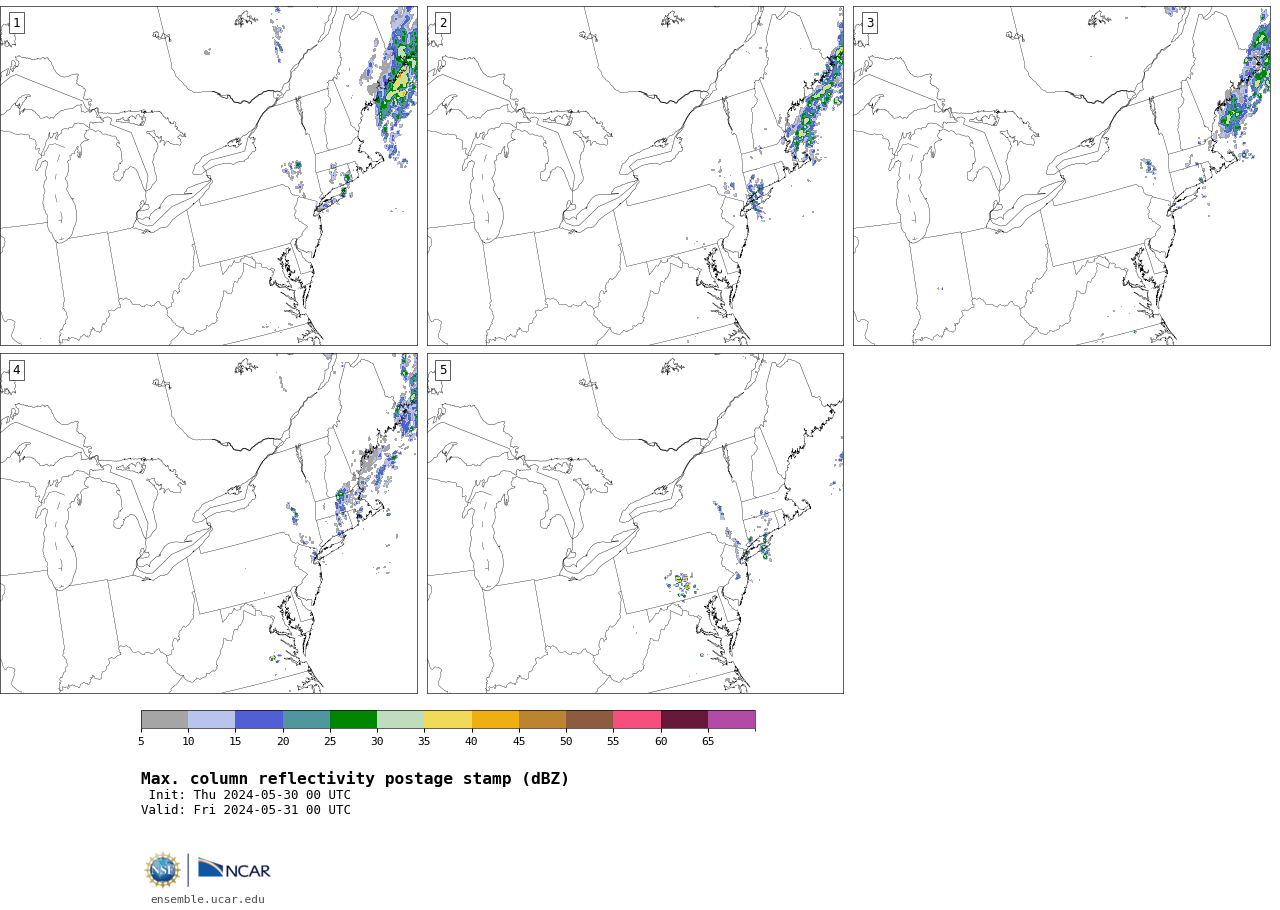Viewport: 1280px width, 910px height.
Task: Click the NSF logo icon
Action: [x=163, y=870]
